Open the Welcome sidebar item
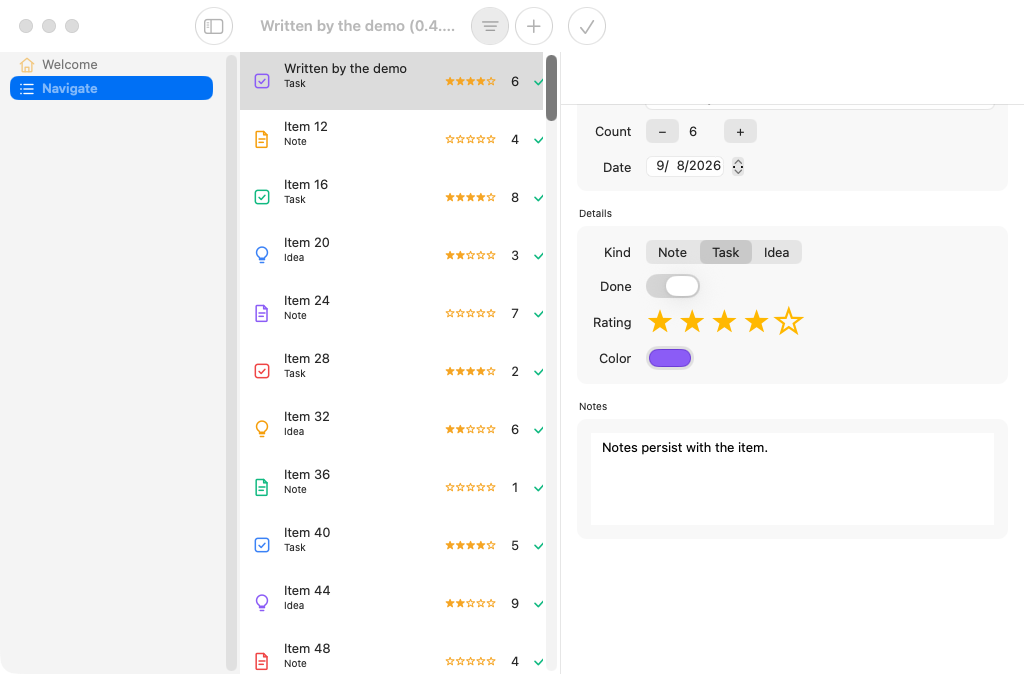Viewport: 1024px width, 674px height. click(x=111, y=65)
